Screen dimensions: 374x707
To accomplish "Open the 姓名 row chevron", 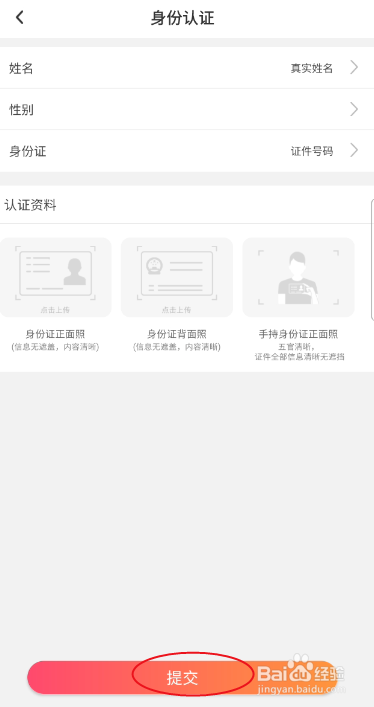I will pyautogui.click(x=354, y=68).
